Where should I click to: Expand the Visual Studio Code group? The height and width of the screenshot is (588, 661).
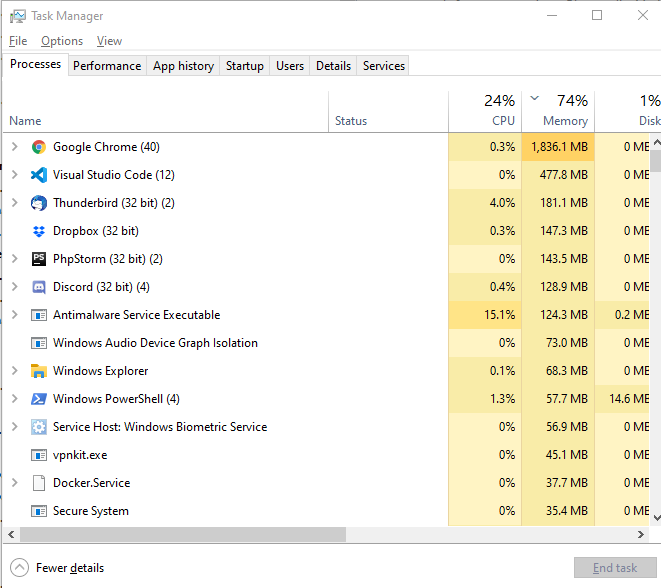15,175
